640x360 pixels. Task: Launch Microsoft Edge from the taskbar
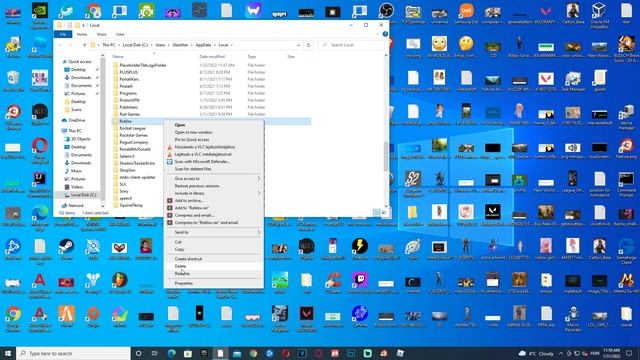click(171, 353)
